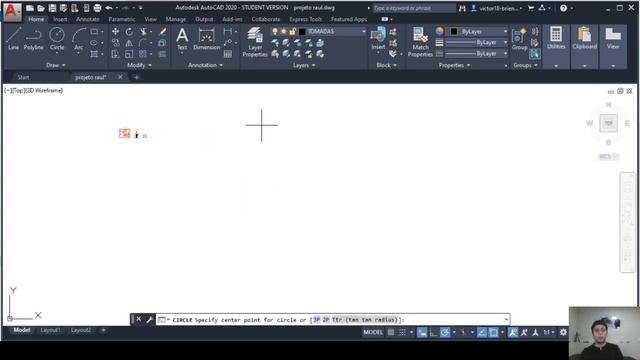Expand the Block panel
Viewport: 640px width, 360px height.
[386, 65]
